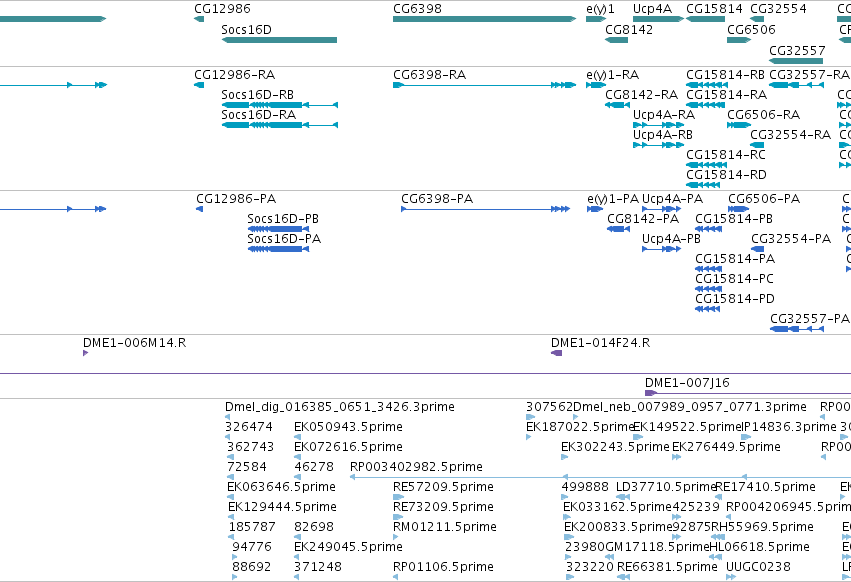The width and height of the screenshot is (851, 582).
Task: Select the DME1-014F24.R clone end
Action: pos(556,353)
